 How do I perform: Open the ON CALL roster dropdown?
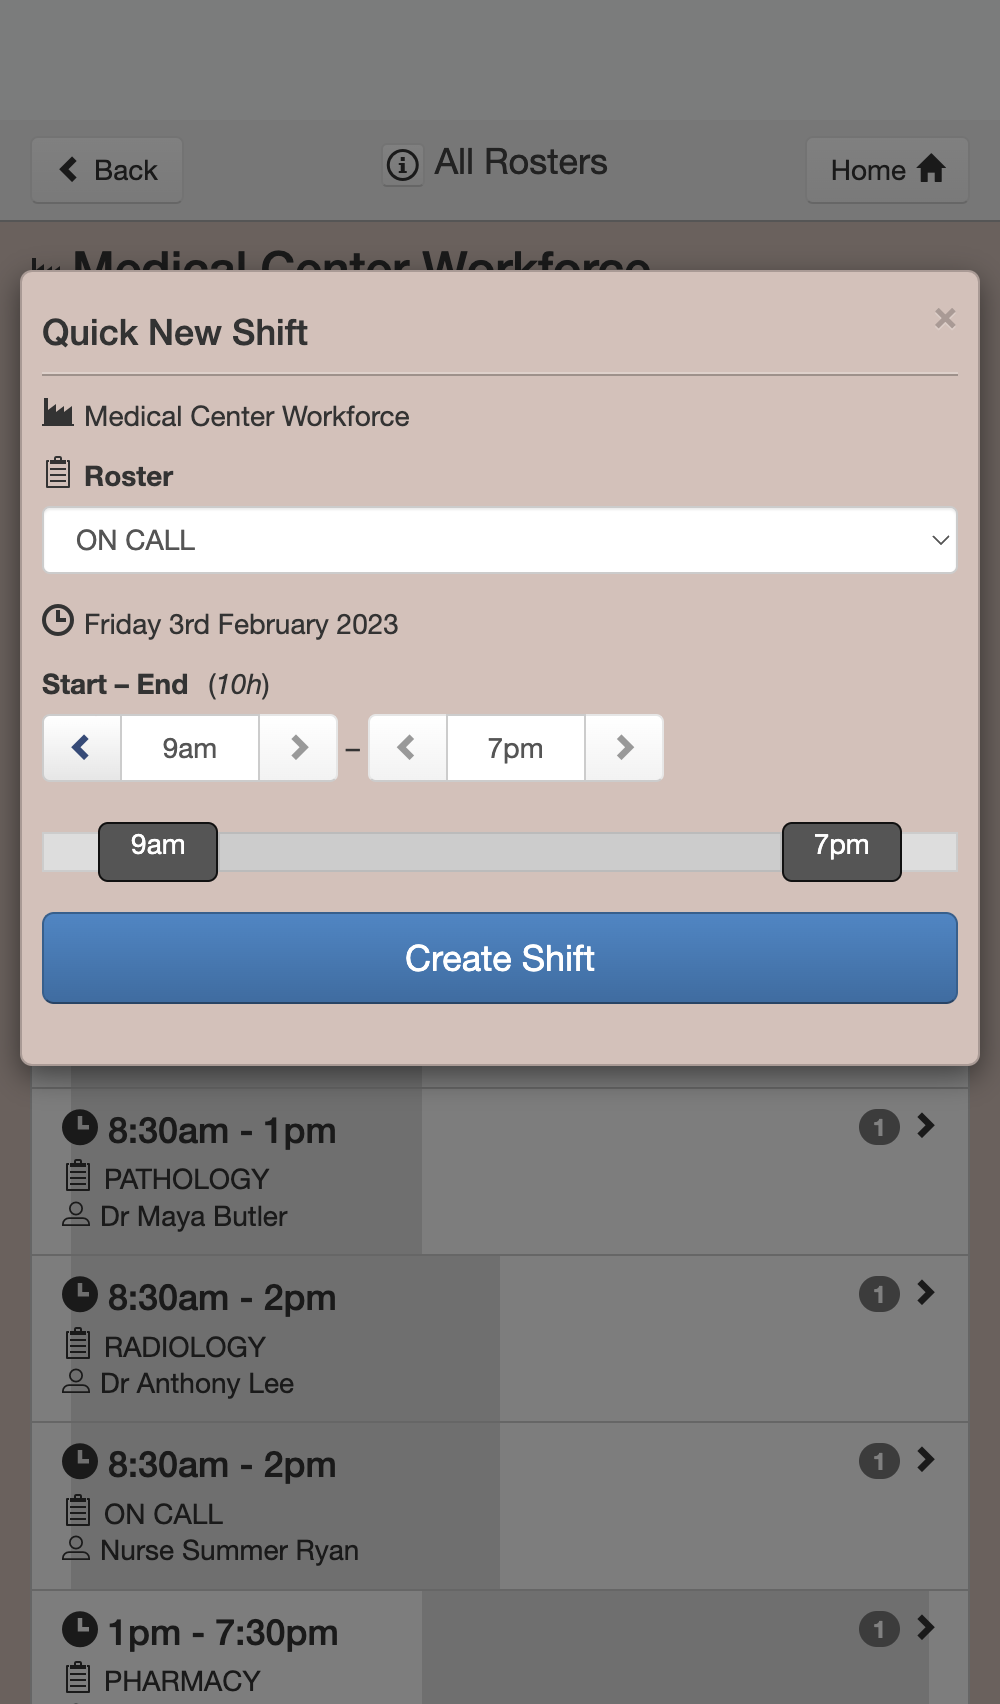point(500,540)
